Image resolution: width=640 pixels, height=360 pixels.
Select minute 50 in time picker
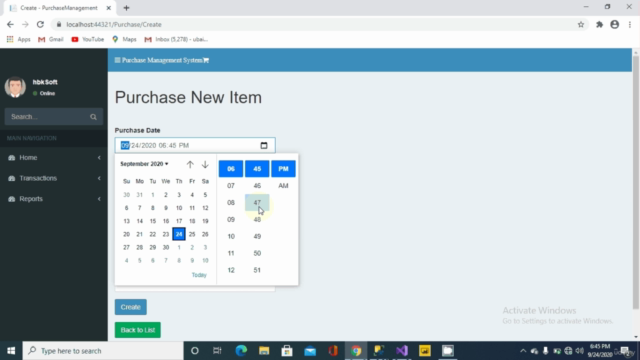click(257, 253)
